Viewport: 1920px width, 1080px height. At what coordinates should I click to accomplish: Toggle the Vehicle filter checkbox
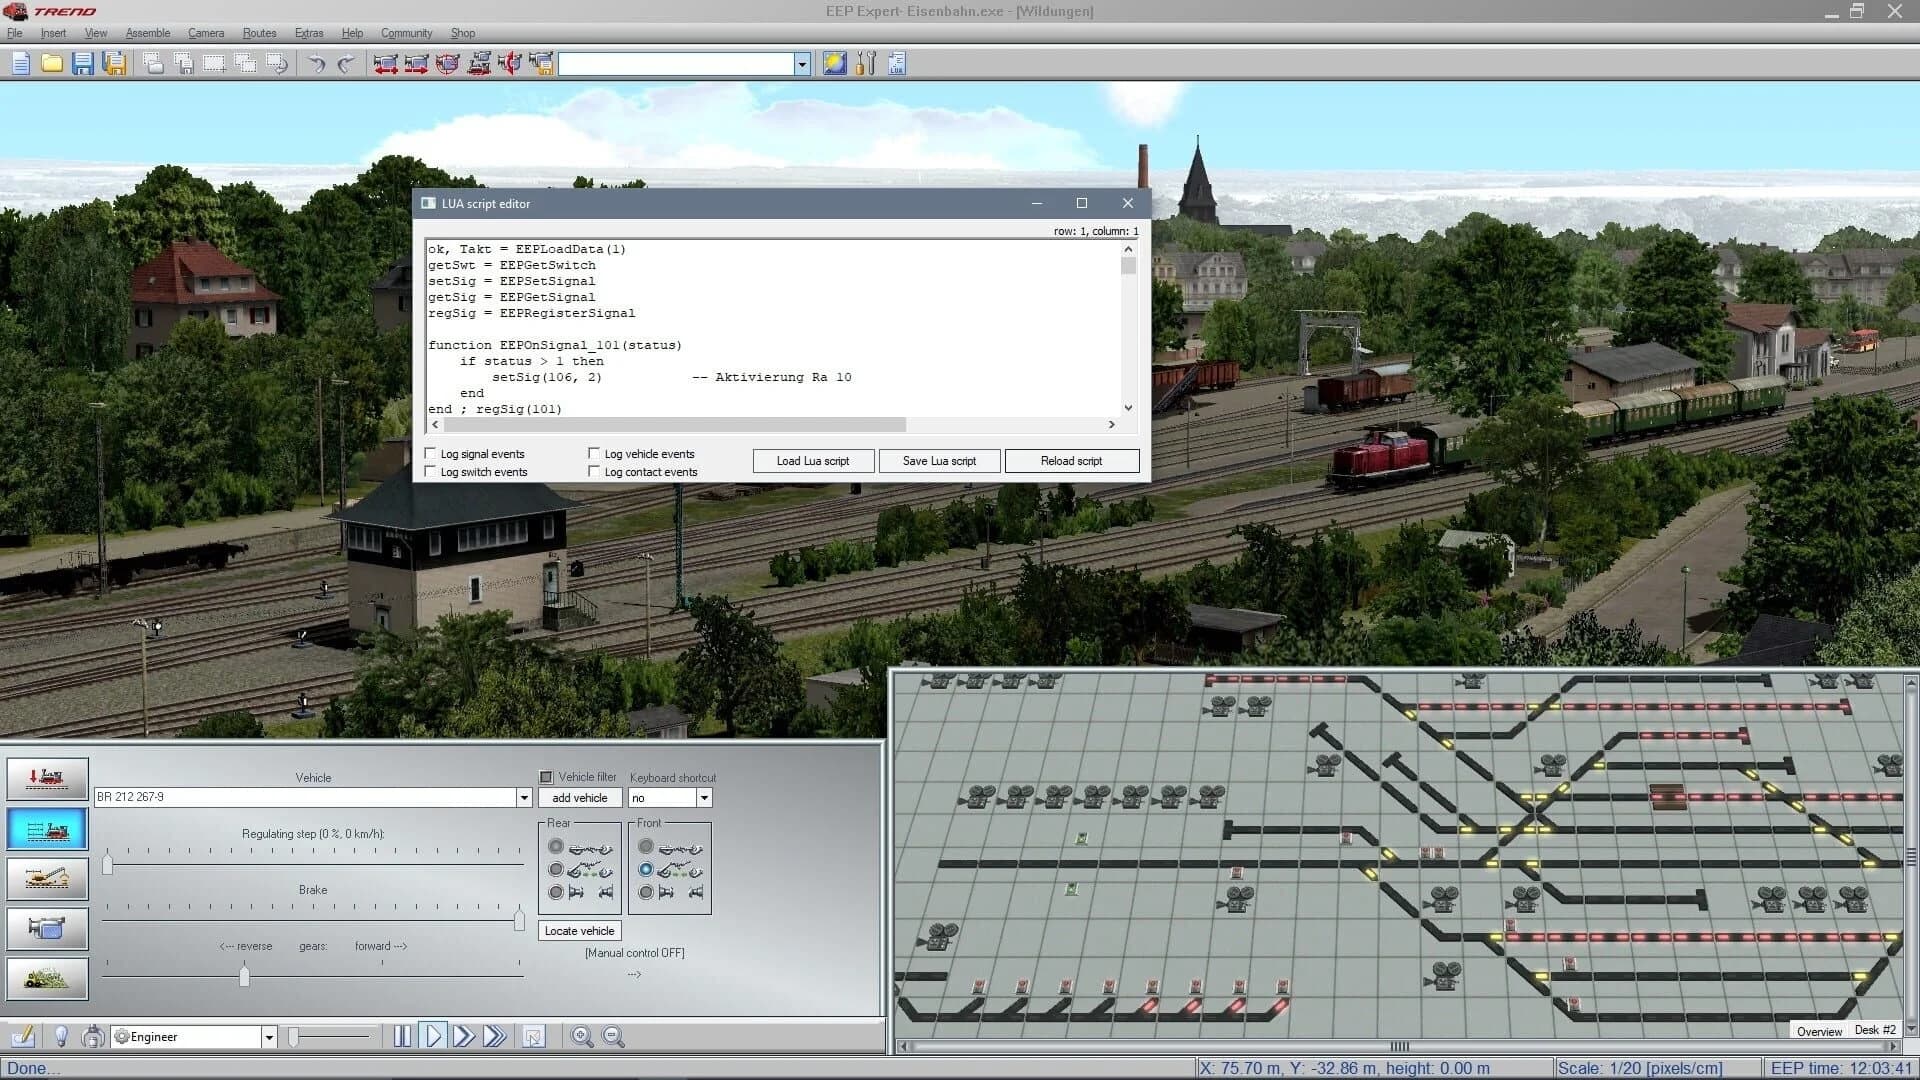tap(546, 776)
